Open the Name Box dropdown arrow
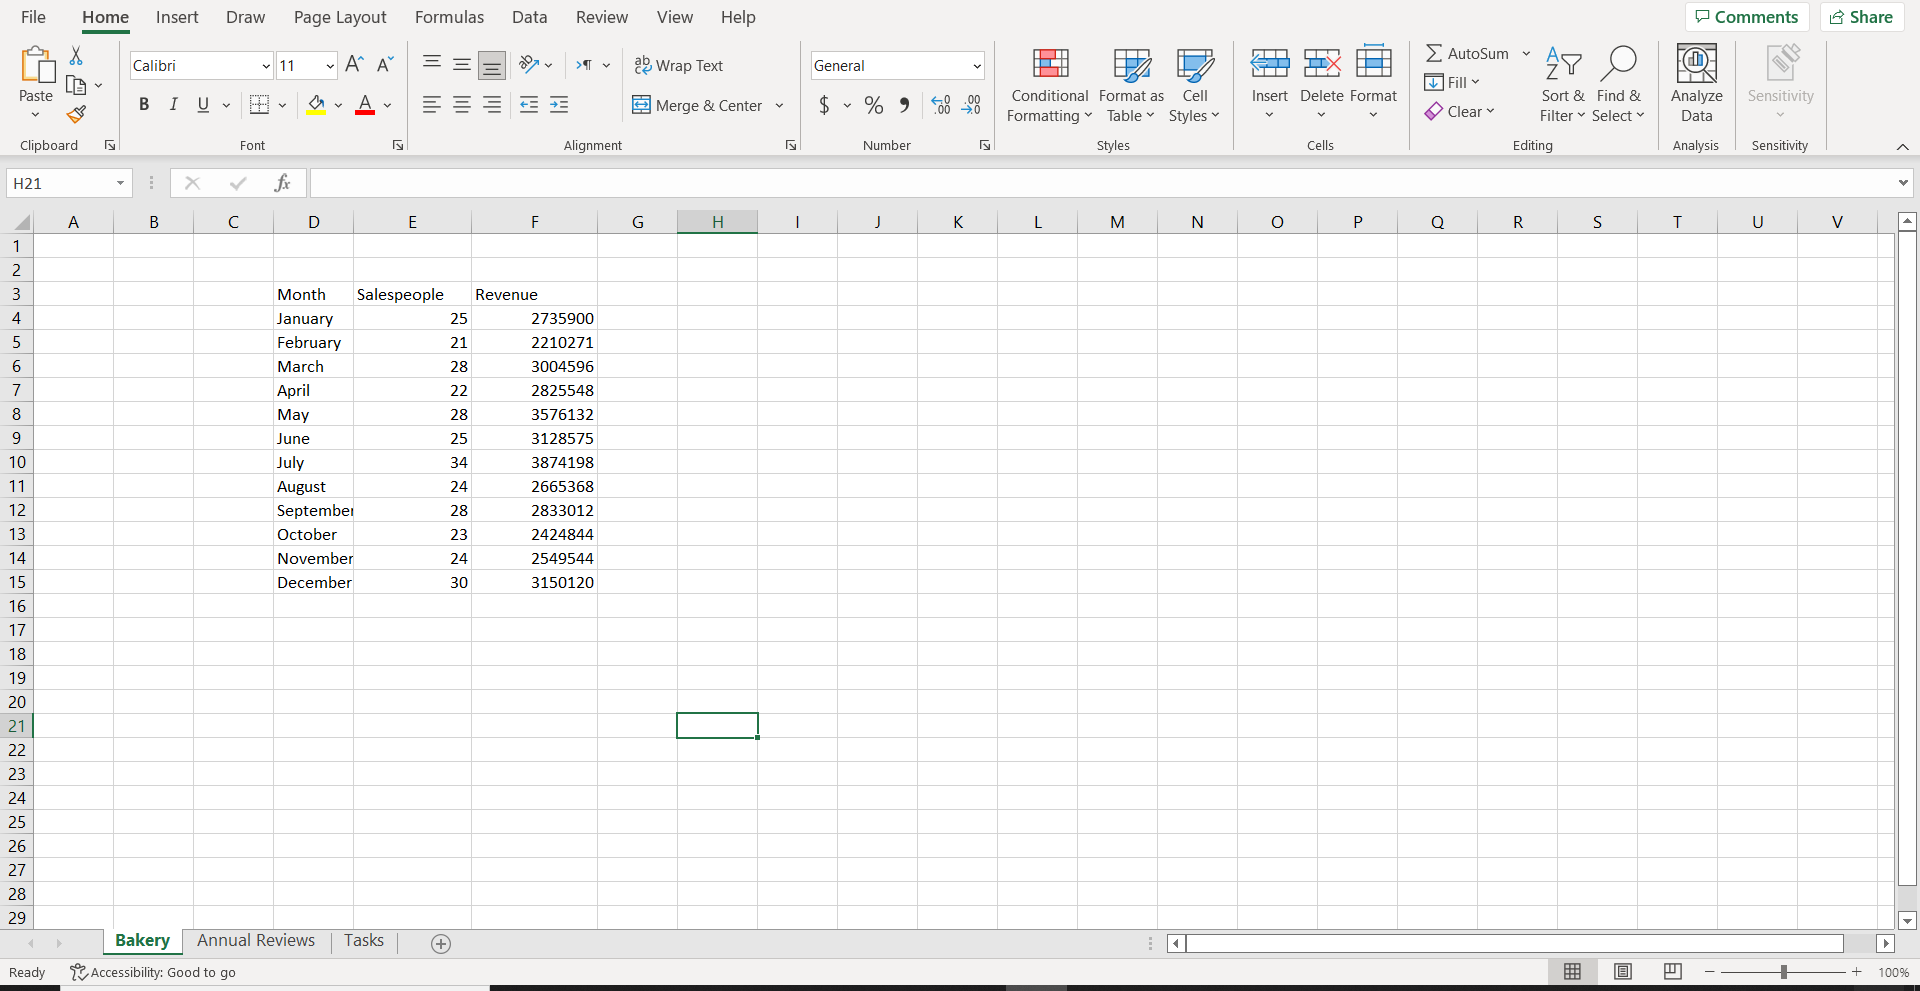The height and width of the screenshot is (991, 1920). pos(120,183)
